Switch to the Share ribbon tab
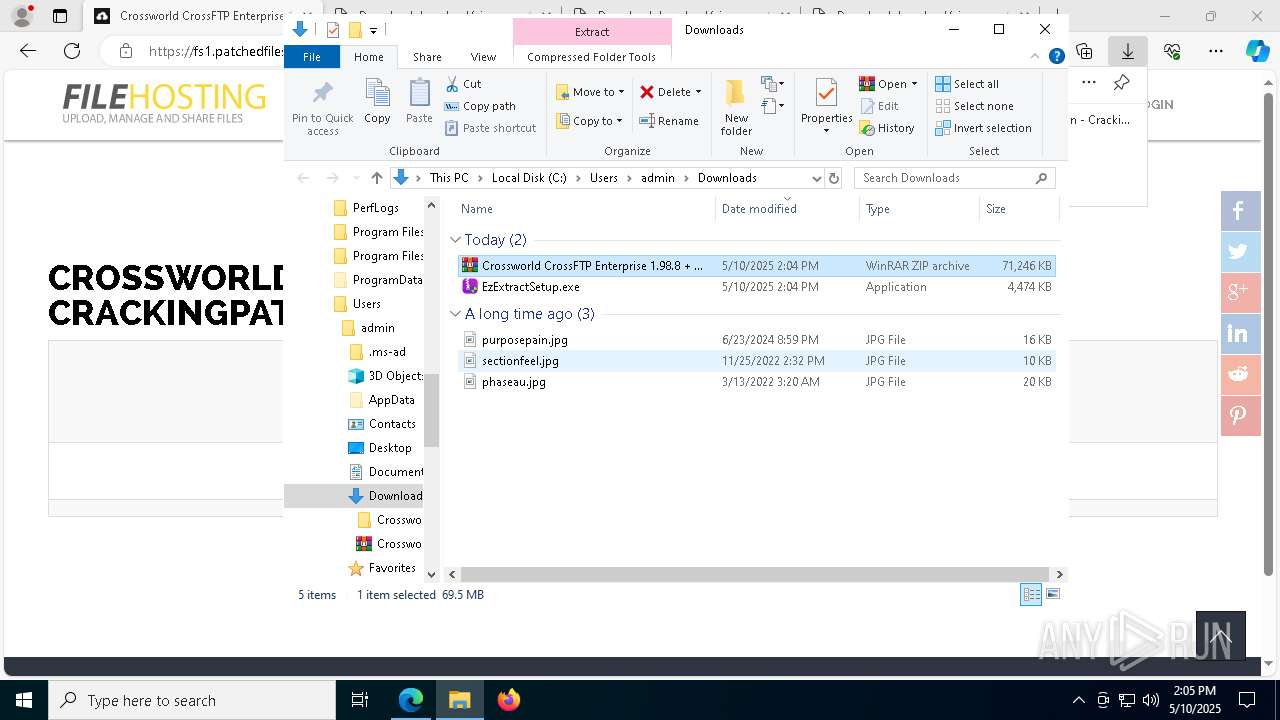 pos(427,57)
